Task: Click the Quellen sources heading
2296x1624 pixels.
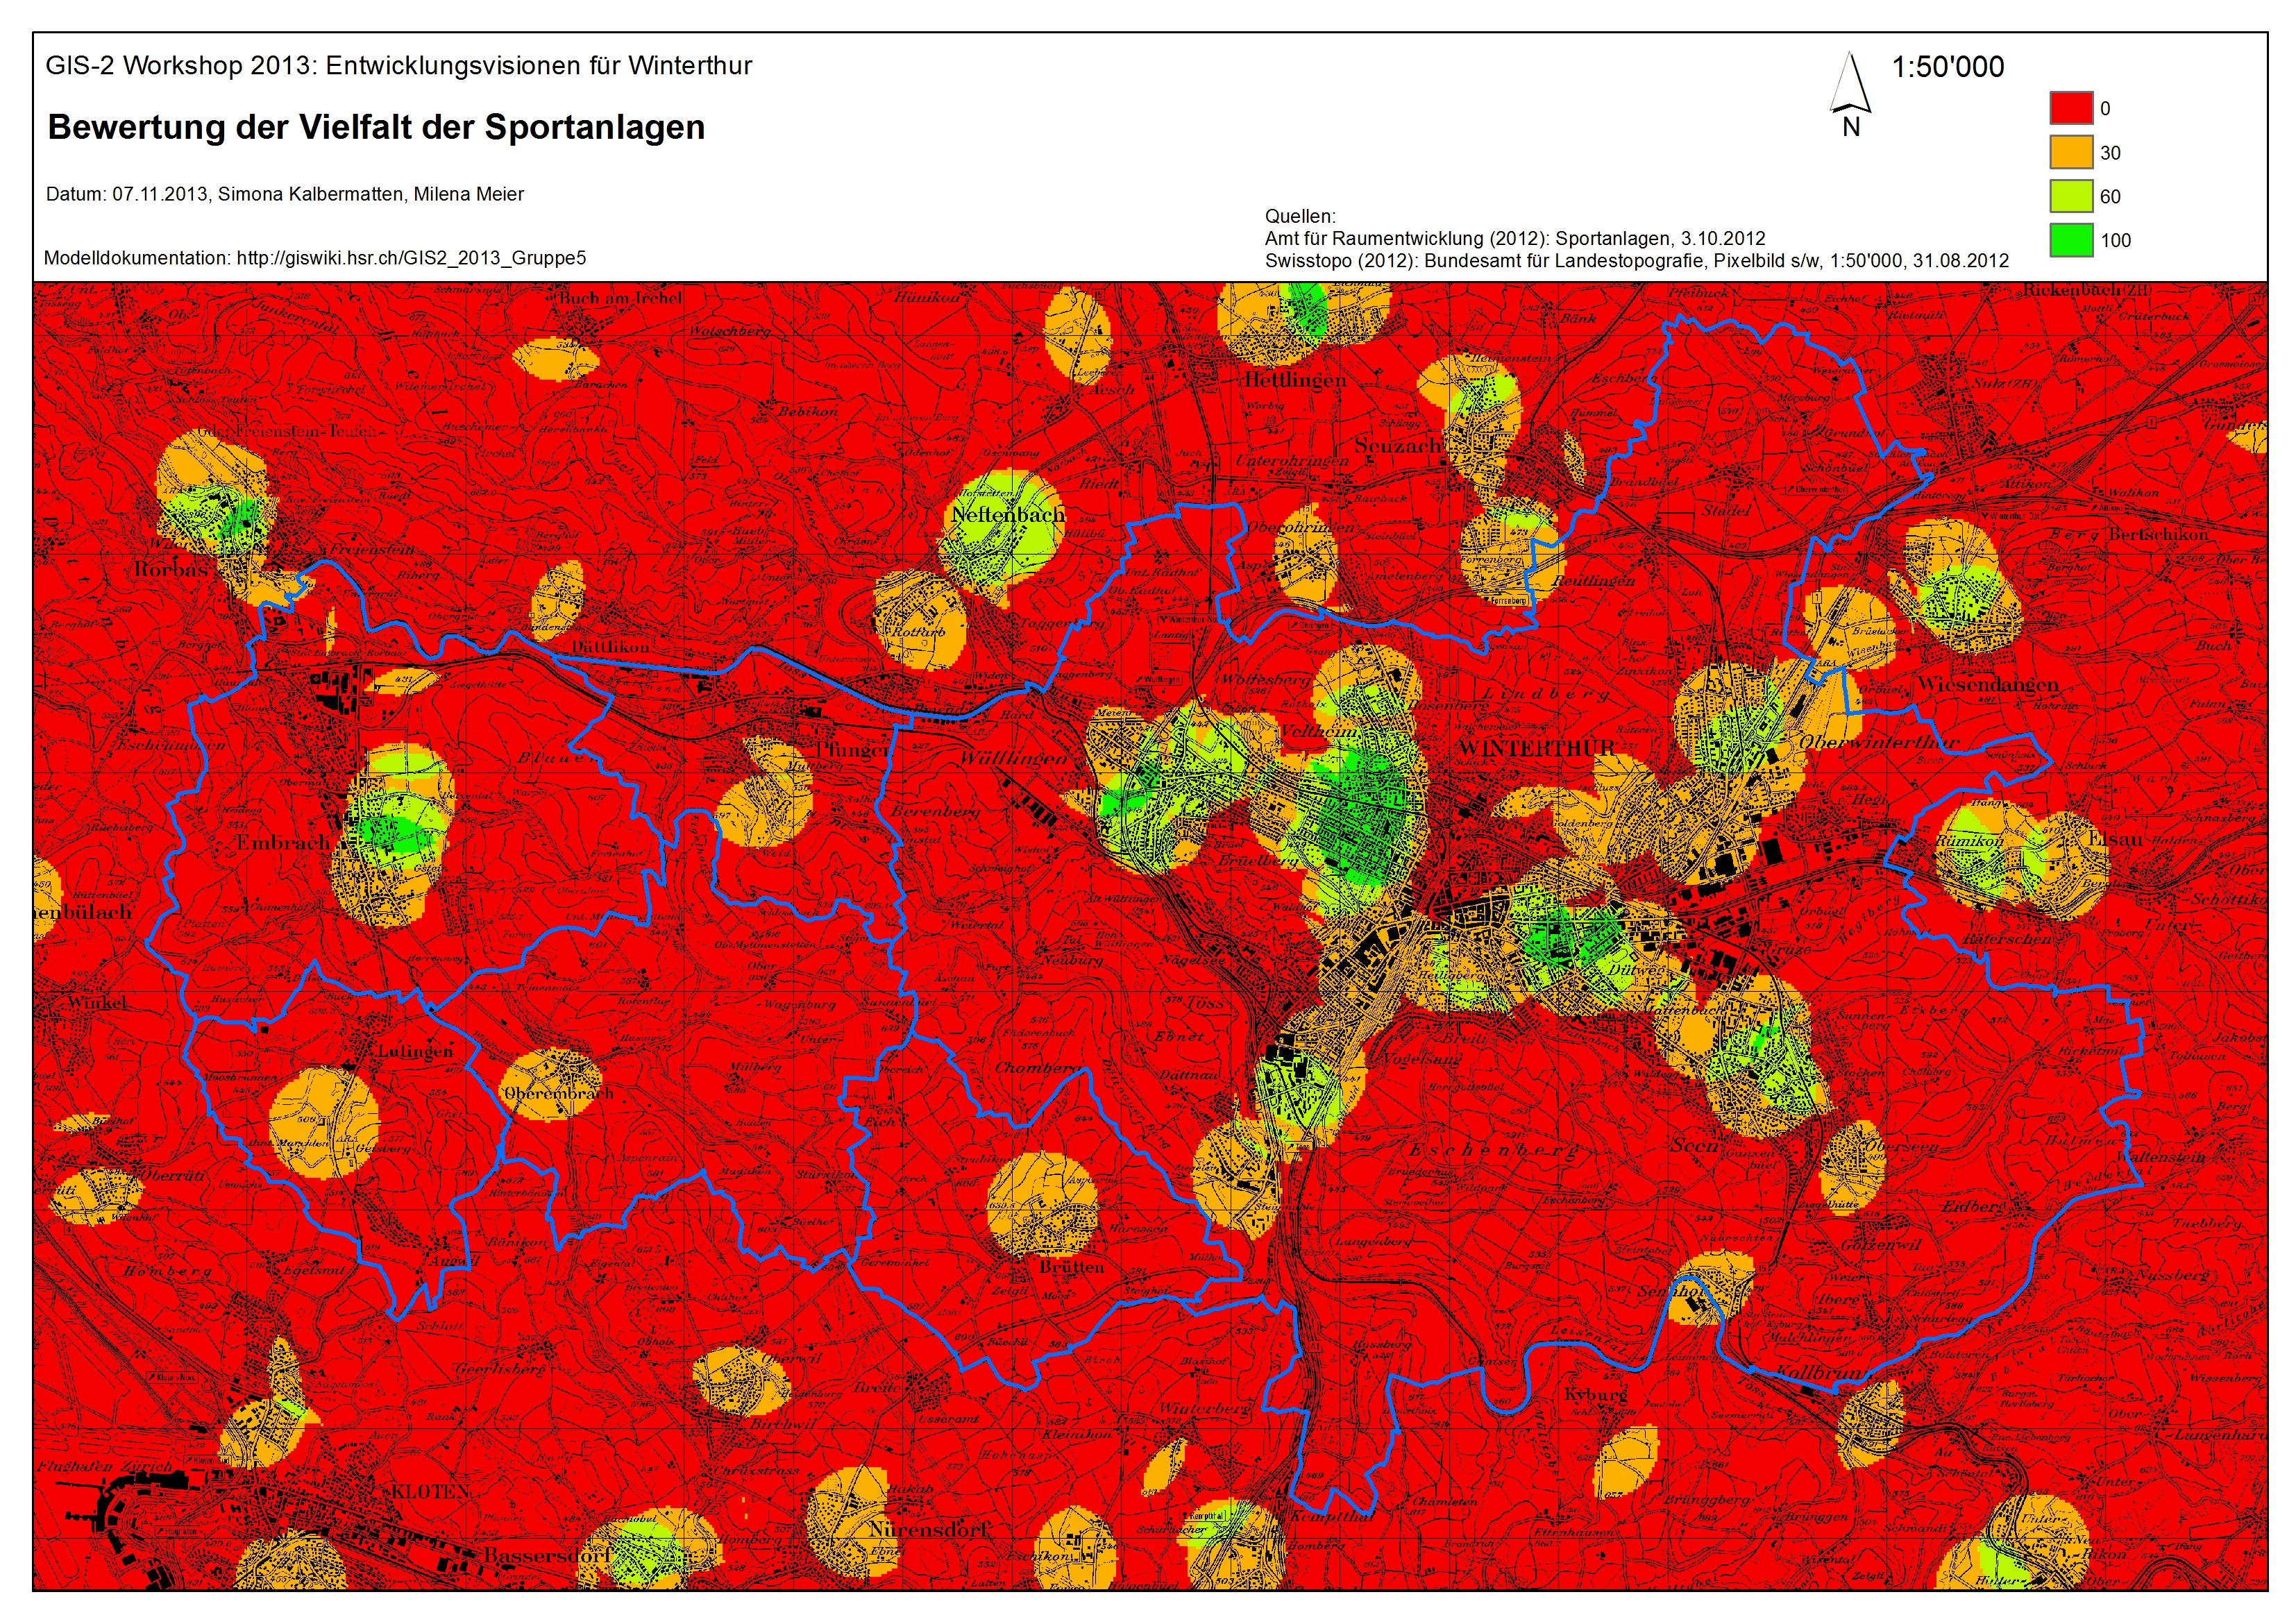Action: click(1299, 216)
